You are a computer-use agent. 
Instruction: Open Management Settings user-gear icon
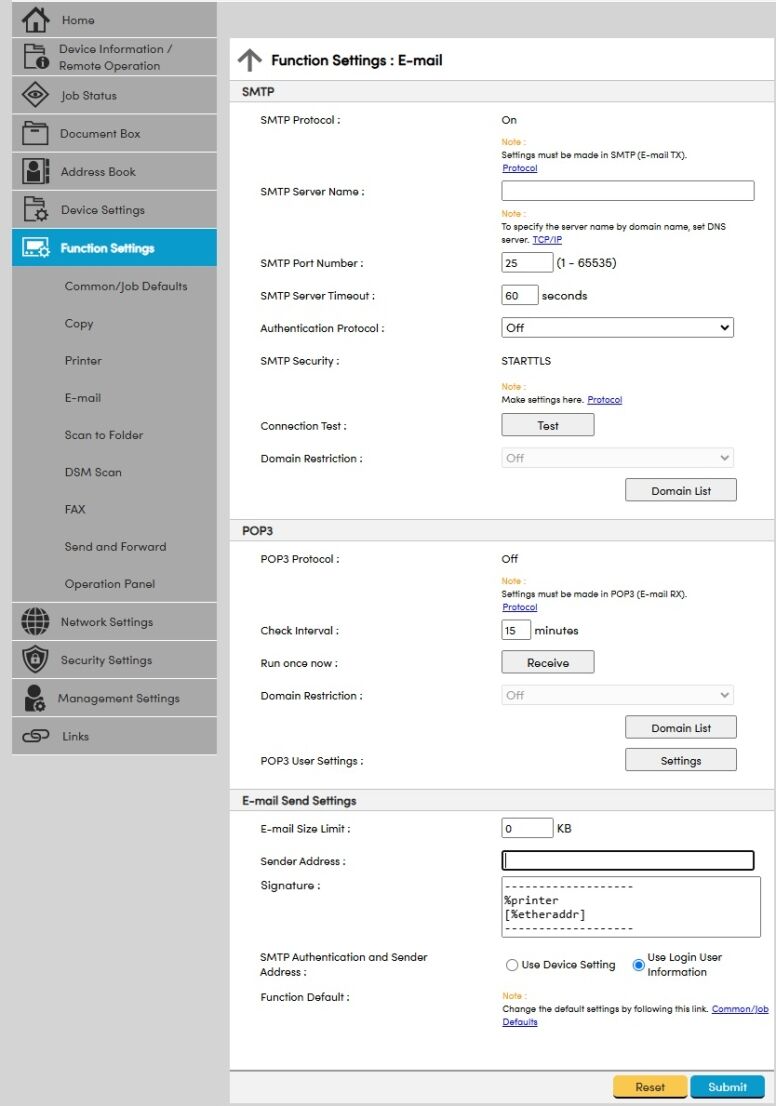pyautogui.click(x=35, y=698)
